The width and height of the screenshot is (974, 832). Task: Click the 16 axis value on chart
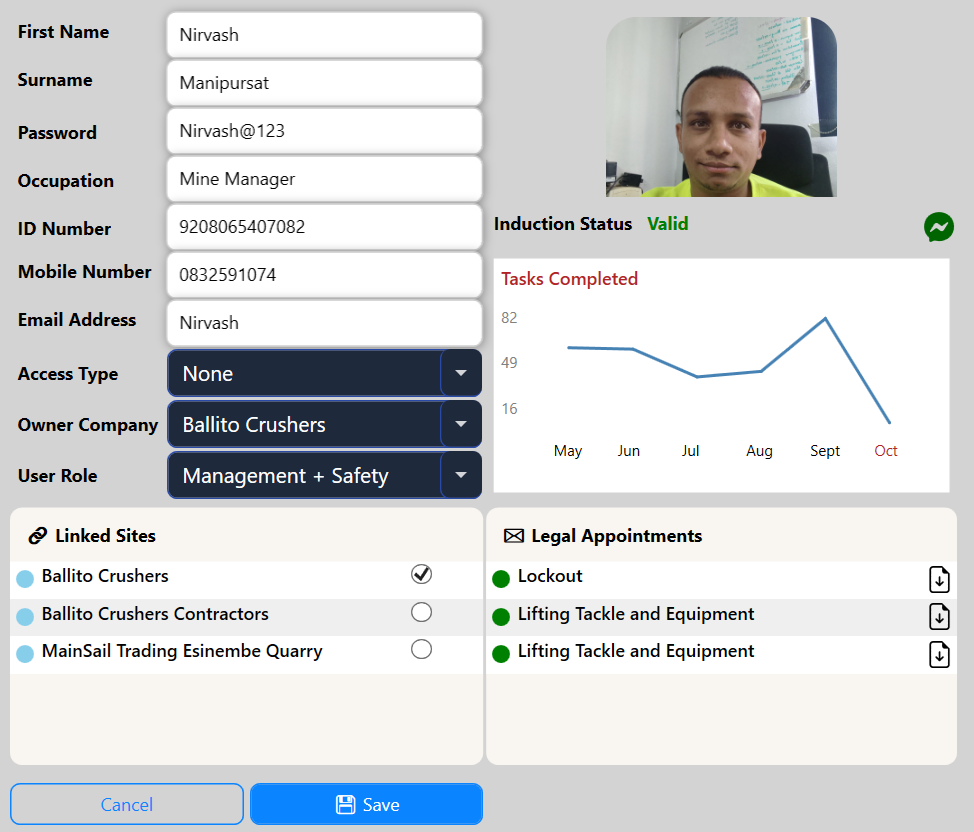(x=509, y=409)
